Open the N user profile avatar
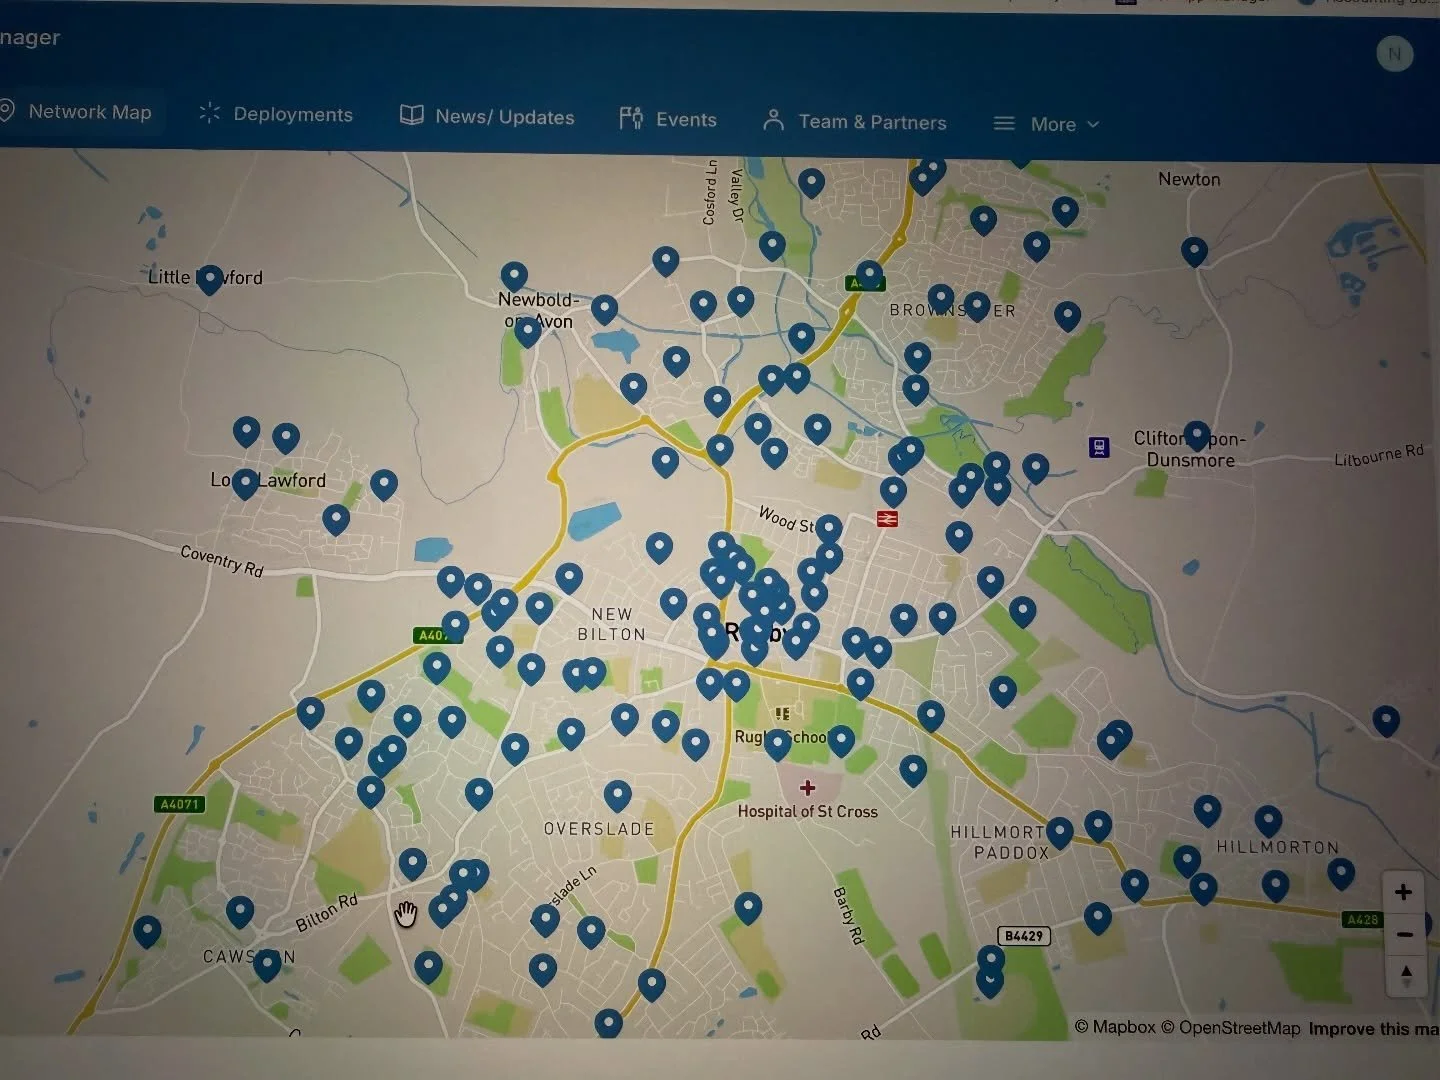 point(1394,54)
